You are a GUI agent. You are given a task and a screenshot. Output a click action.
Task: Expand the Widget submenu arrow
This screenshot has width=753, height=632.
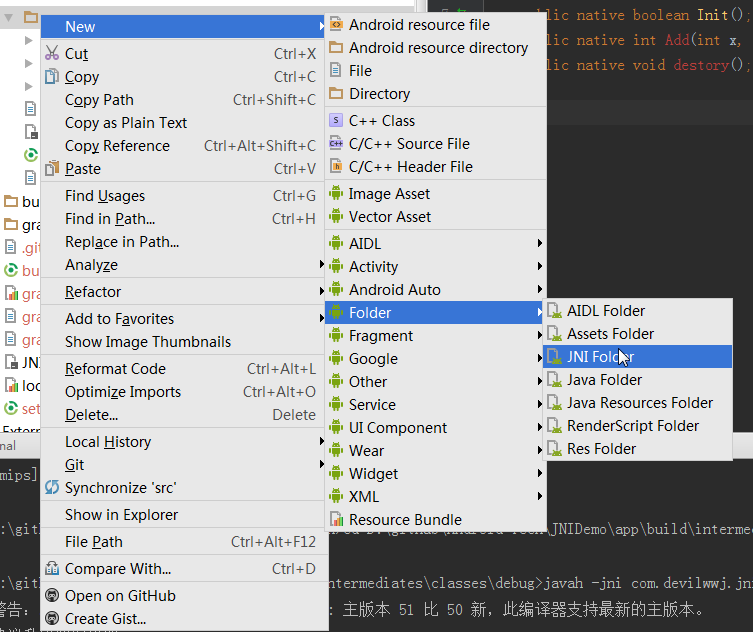[540, 474]
